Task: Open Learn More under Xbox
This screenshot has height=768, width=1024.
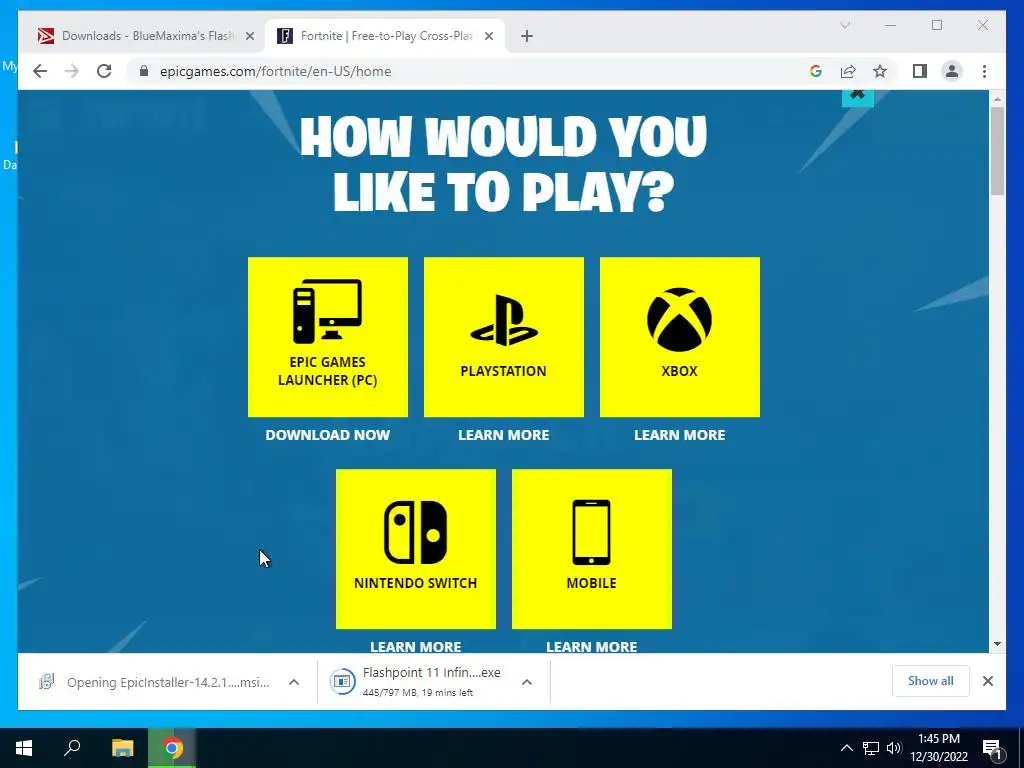Action: [x=680, y=435]
